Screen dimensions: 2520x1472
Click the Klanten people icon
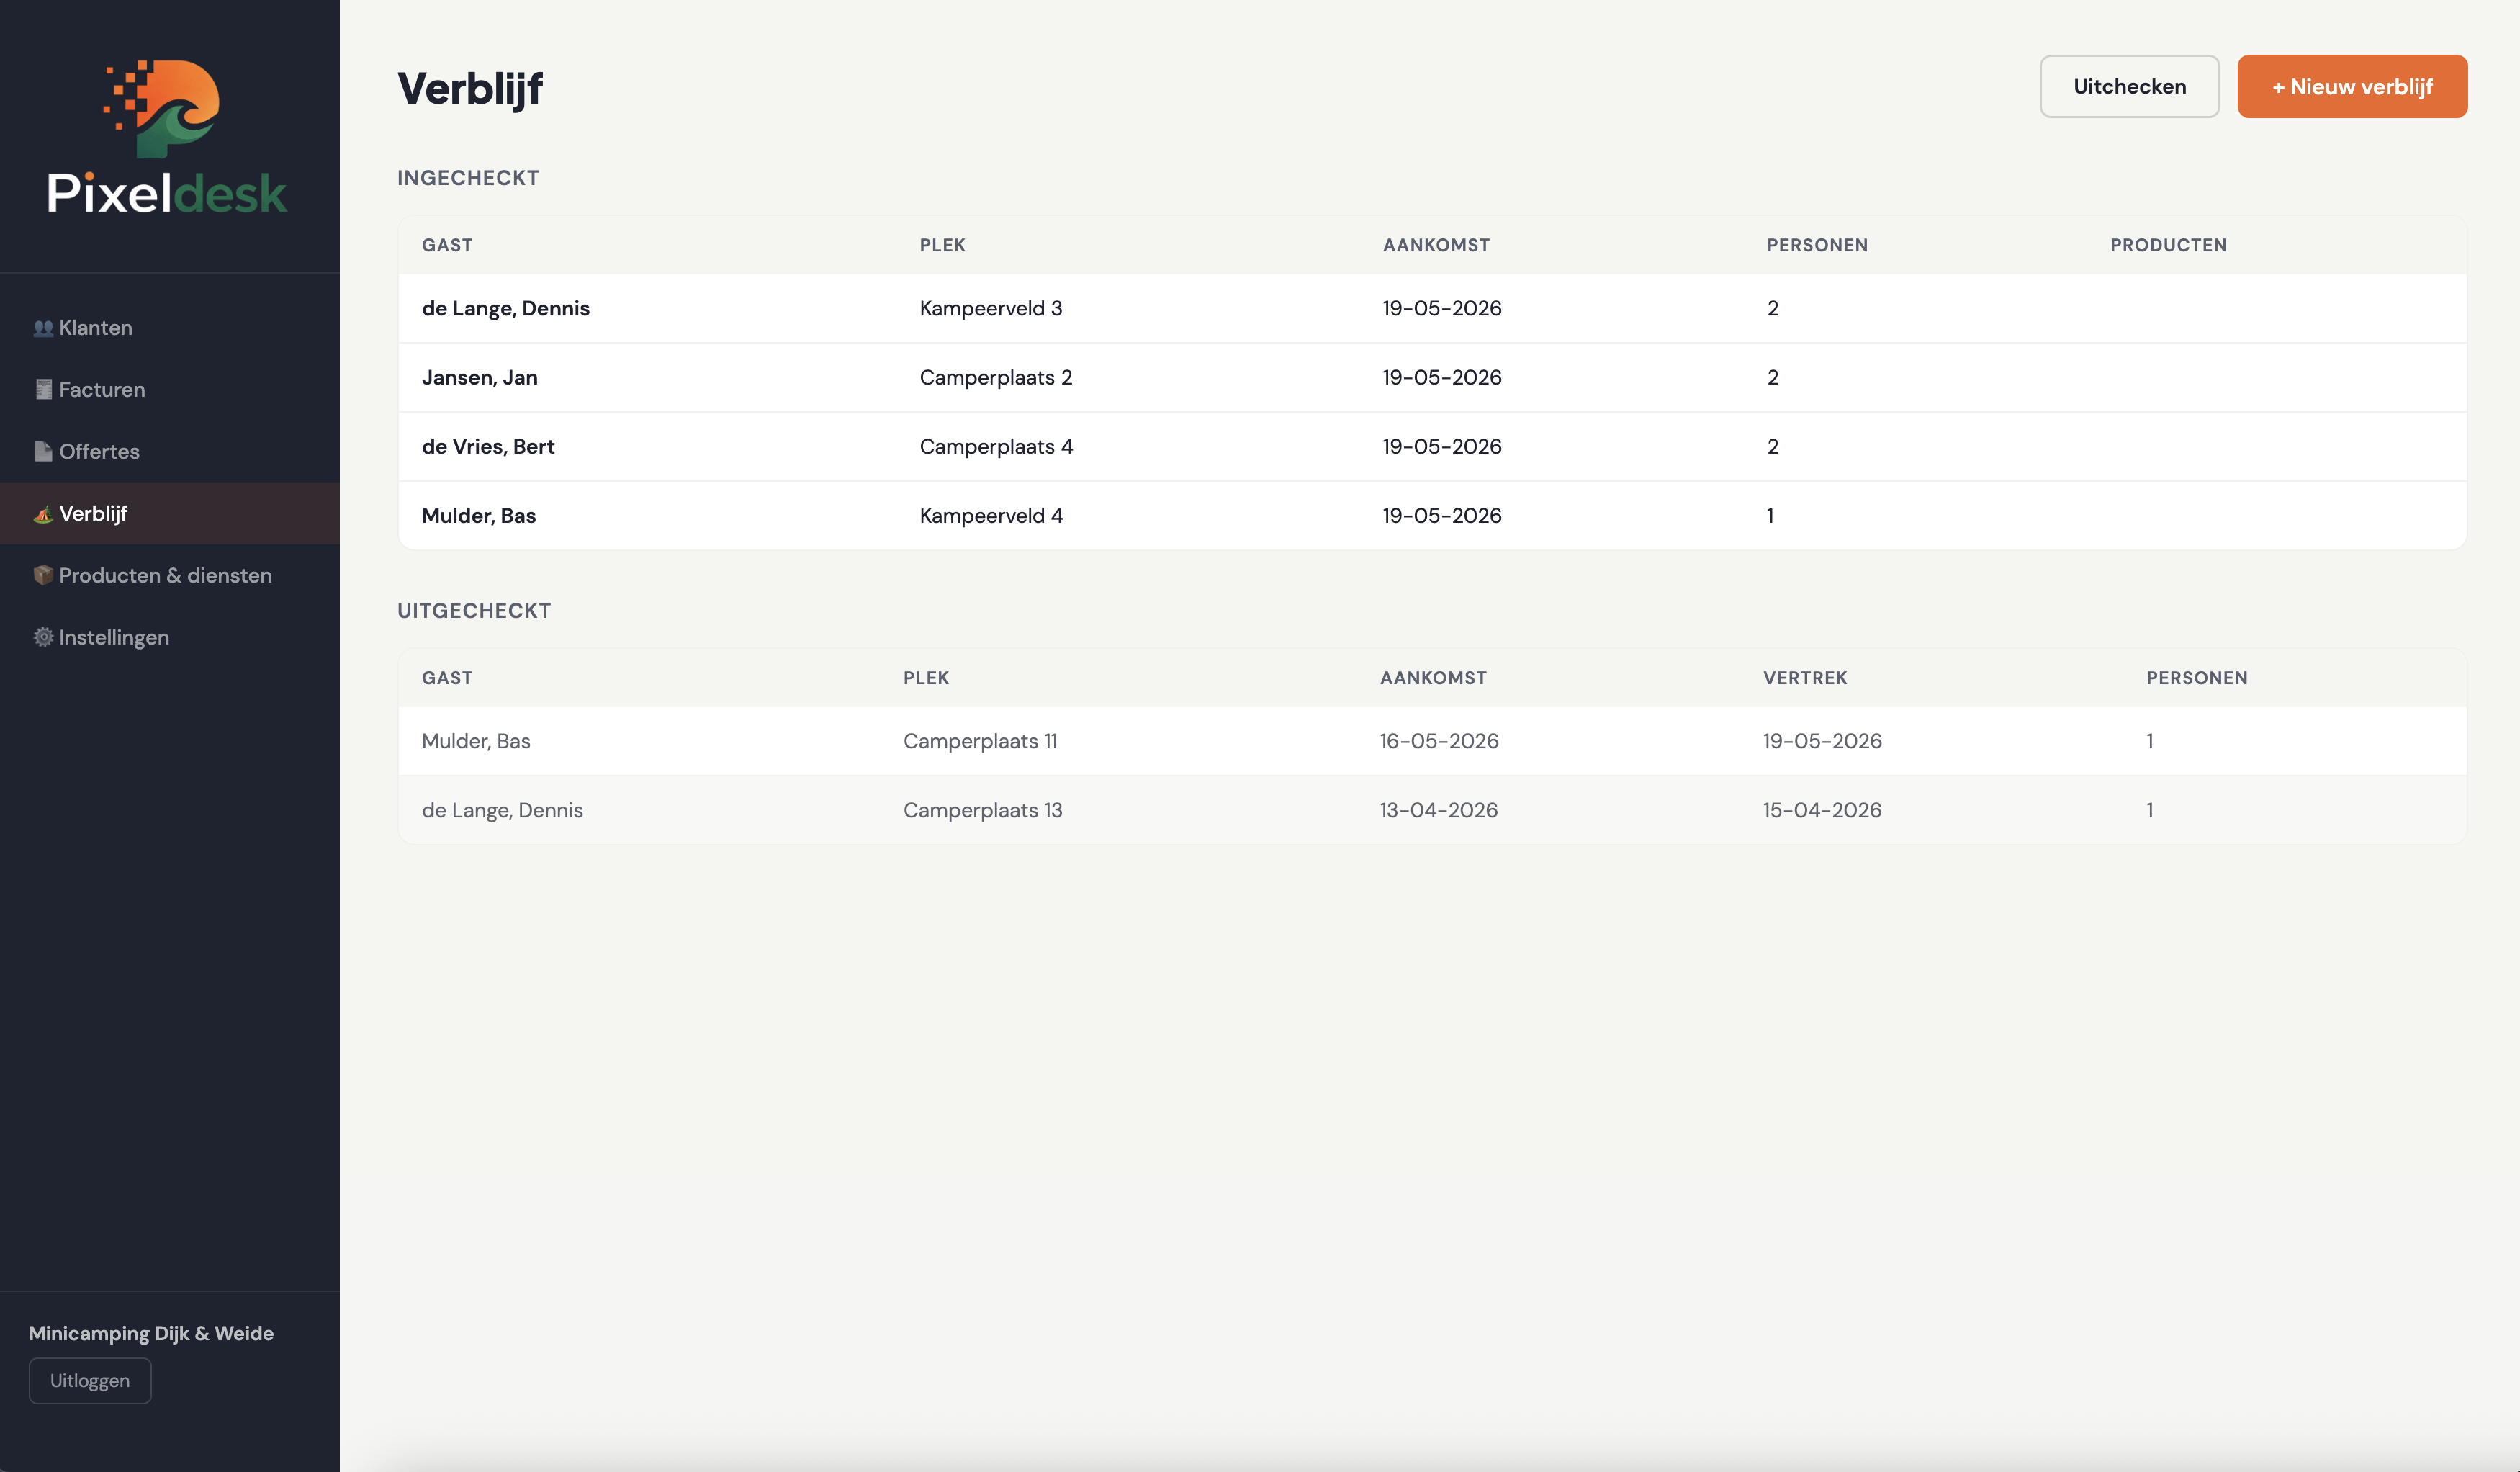[43, 328]
